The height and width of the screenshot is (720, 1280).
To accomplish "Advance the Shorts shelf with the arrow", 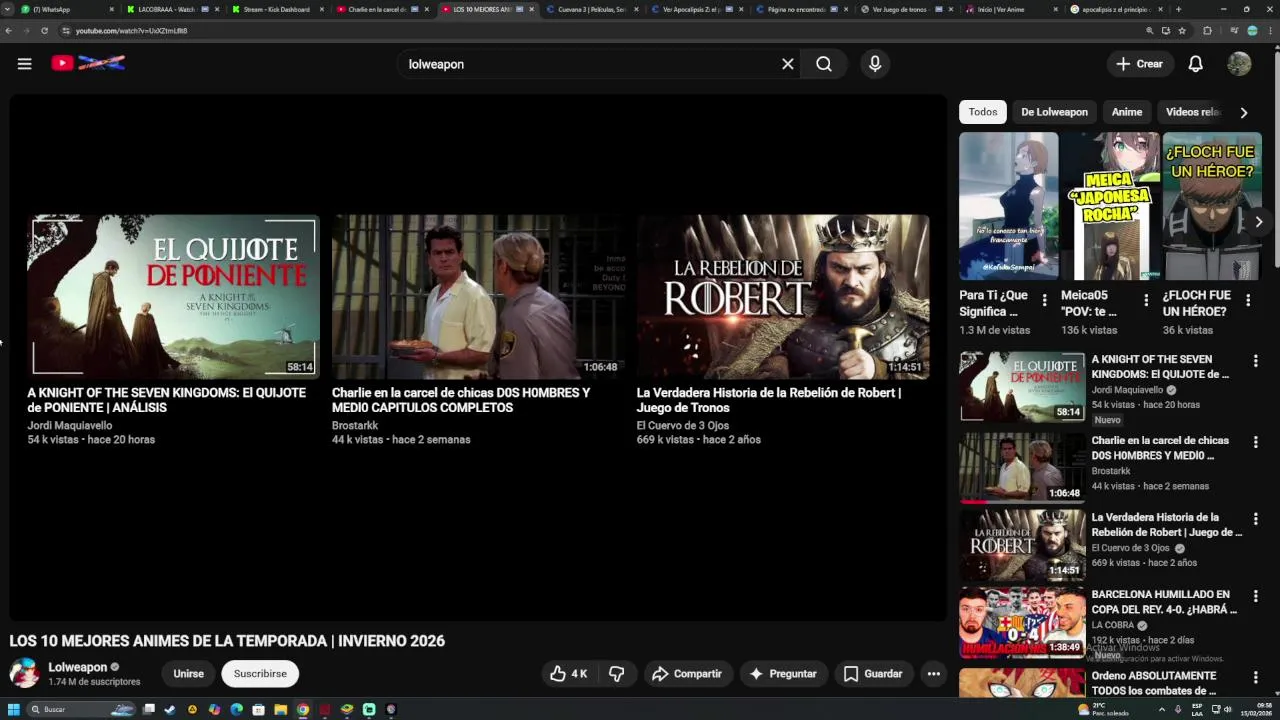I will click(1259, 222).
